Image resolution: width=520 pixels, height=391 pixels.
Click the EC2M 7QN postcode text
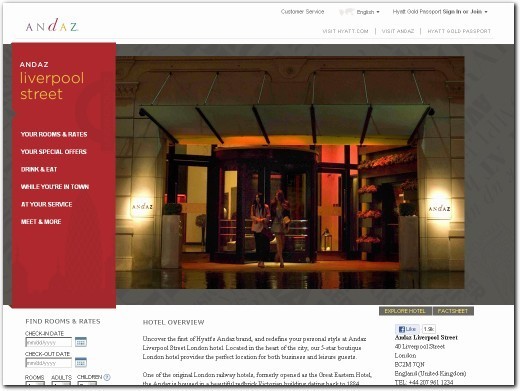click(410, 365)
